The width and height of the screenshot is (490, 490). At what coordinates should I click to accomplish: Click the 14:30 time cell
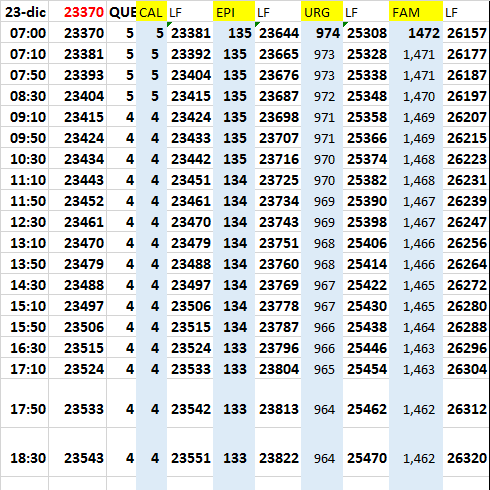[x=25, y=285]
